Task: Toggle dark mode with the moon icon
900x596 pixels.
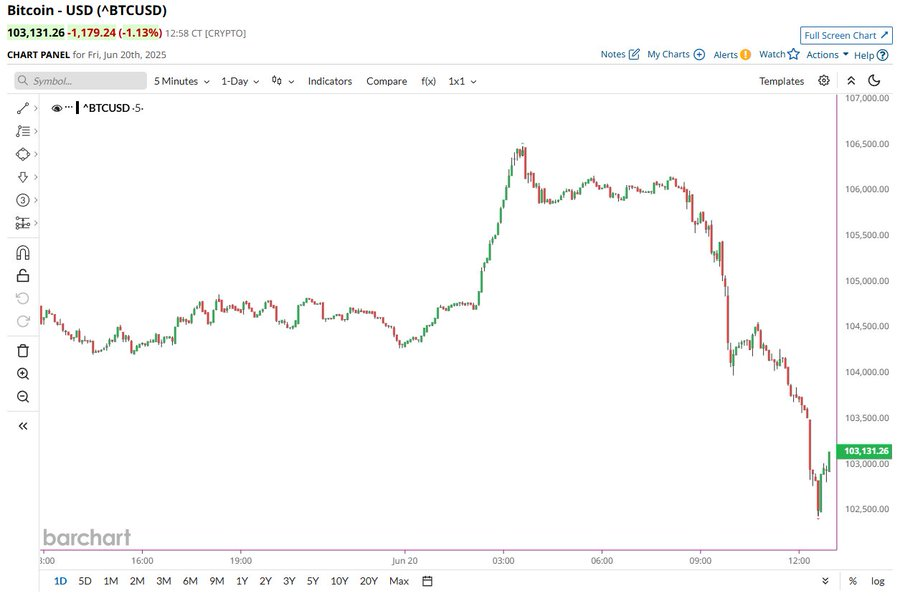Action: (x=874, y=81)
